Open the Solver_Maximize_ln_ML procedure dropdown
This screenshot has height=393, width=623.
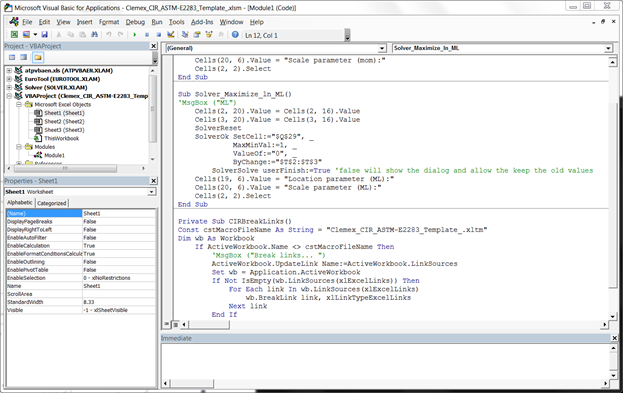tap(608, 48)
